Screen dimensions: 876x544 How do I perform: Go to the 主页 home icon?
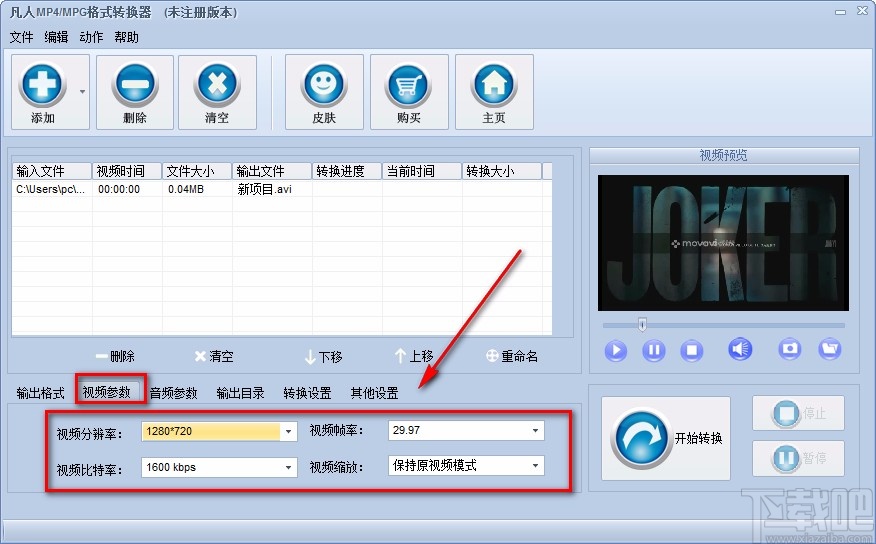coord(494,84)
